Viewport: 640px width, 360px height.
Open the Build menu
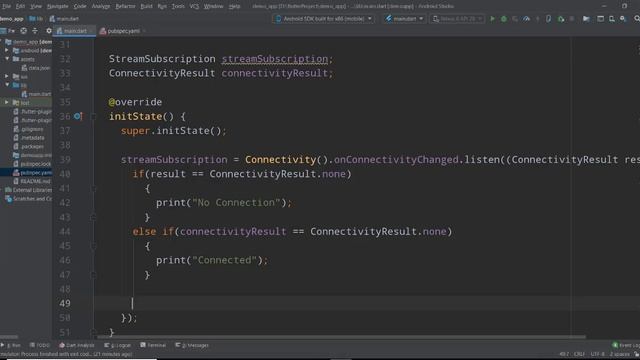[x=146, y=6]
